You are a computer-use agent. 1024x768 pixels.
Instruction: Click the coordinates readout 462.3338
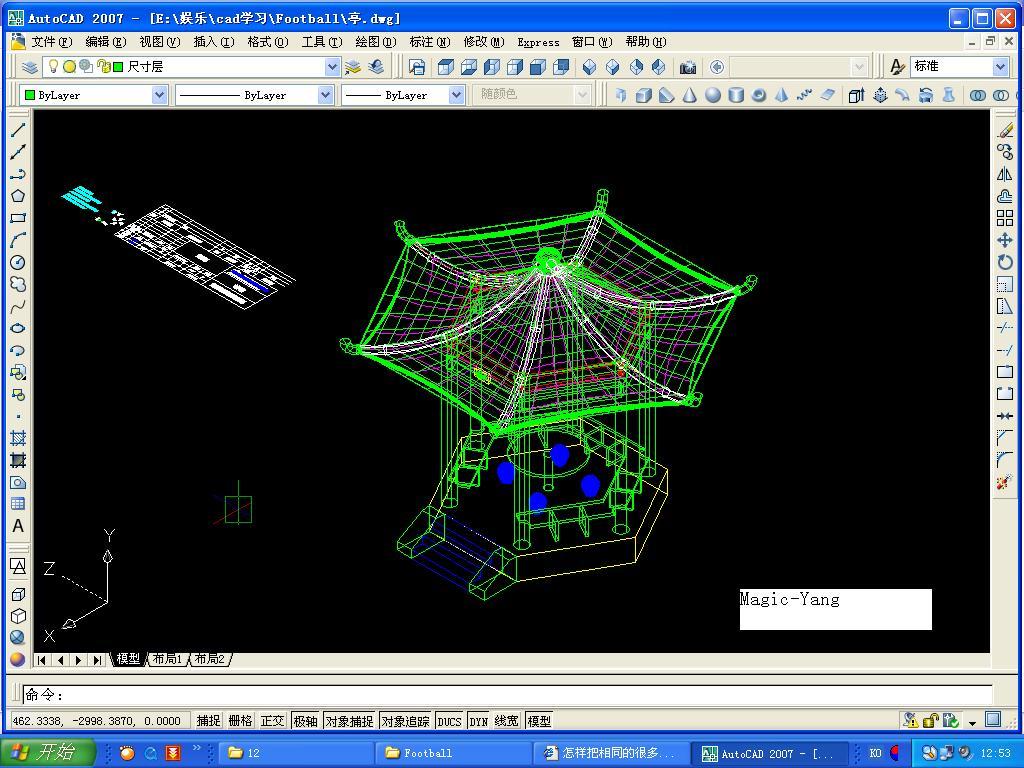tap(97, 721)
